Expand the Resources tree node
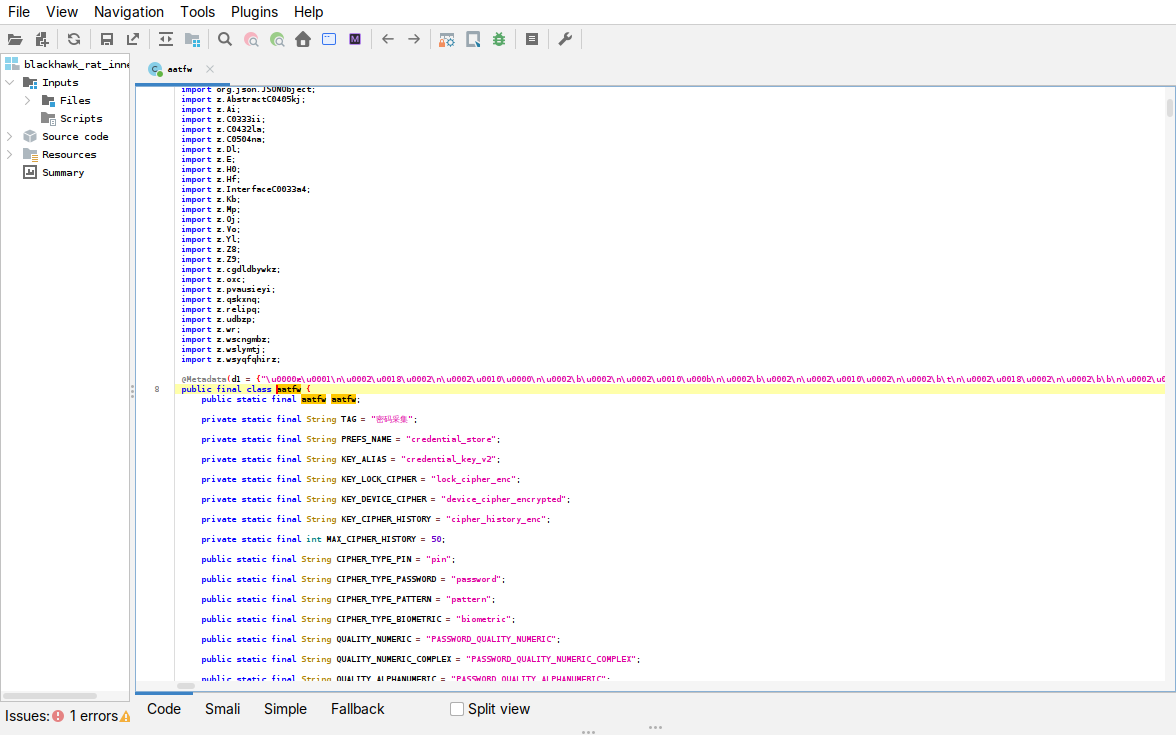1176x735 pixels. pos(10,154)
